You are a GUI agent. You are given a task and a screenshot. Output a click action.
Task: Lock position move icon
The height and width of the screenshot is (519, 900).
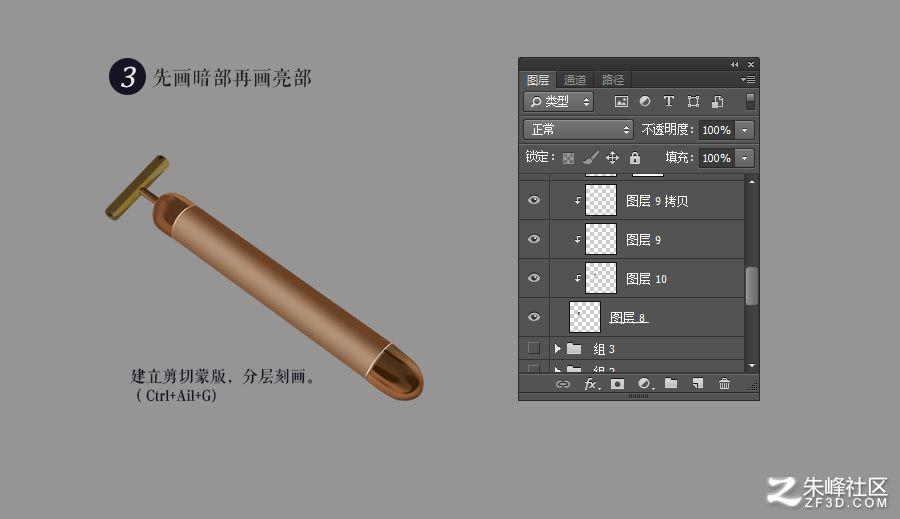(x=612, y=158)
